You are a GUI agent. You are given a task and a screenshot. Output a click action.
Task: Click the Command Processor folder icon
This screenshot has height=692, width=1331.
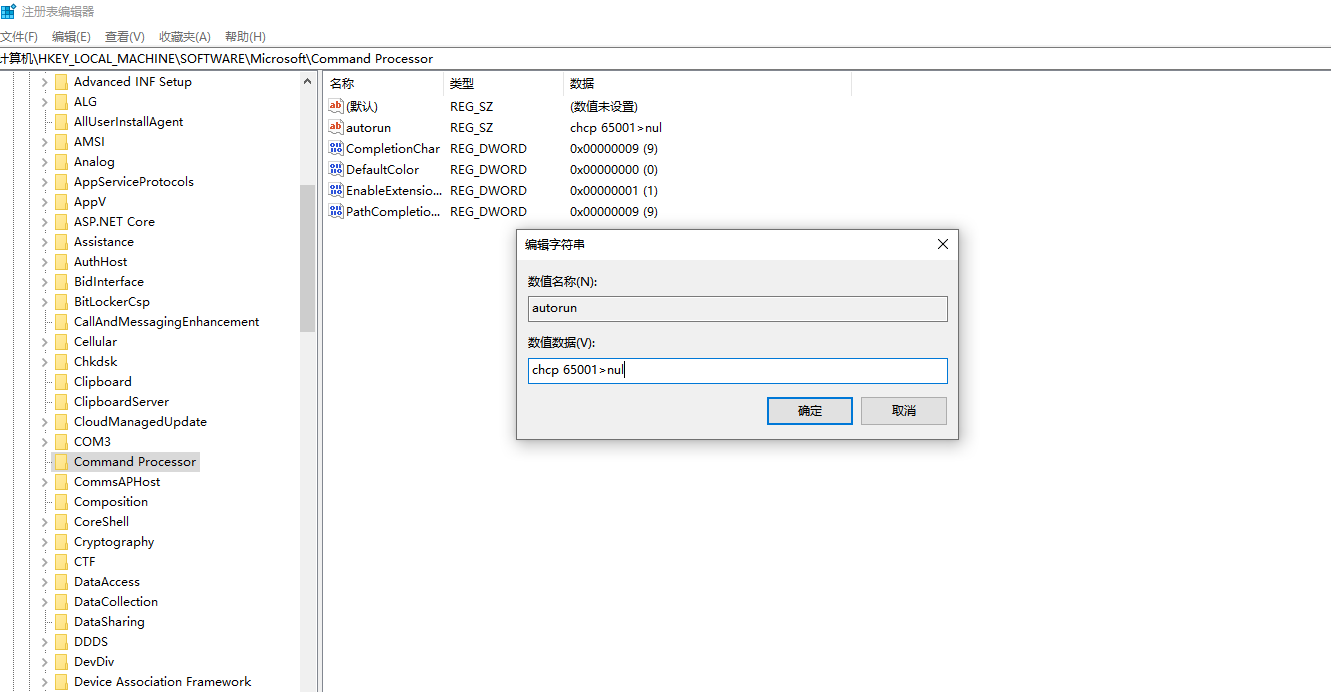click(x=62, y=461)
